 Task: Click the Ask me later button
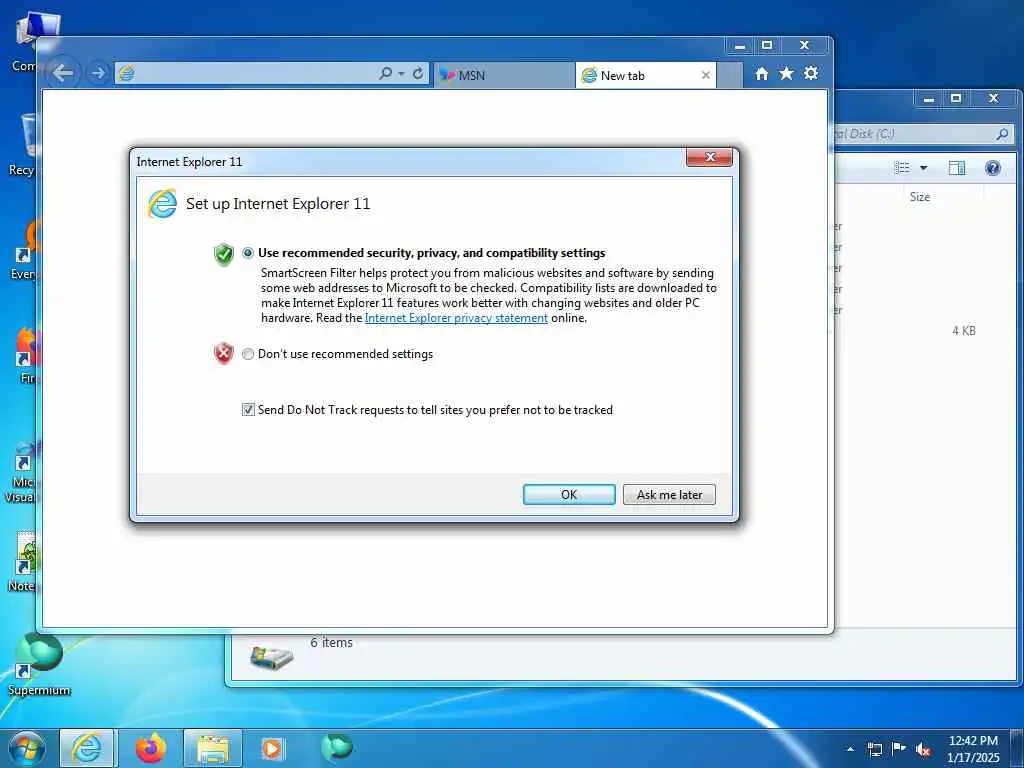pyautogui.click(x=669, y=494)
